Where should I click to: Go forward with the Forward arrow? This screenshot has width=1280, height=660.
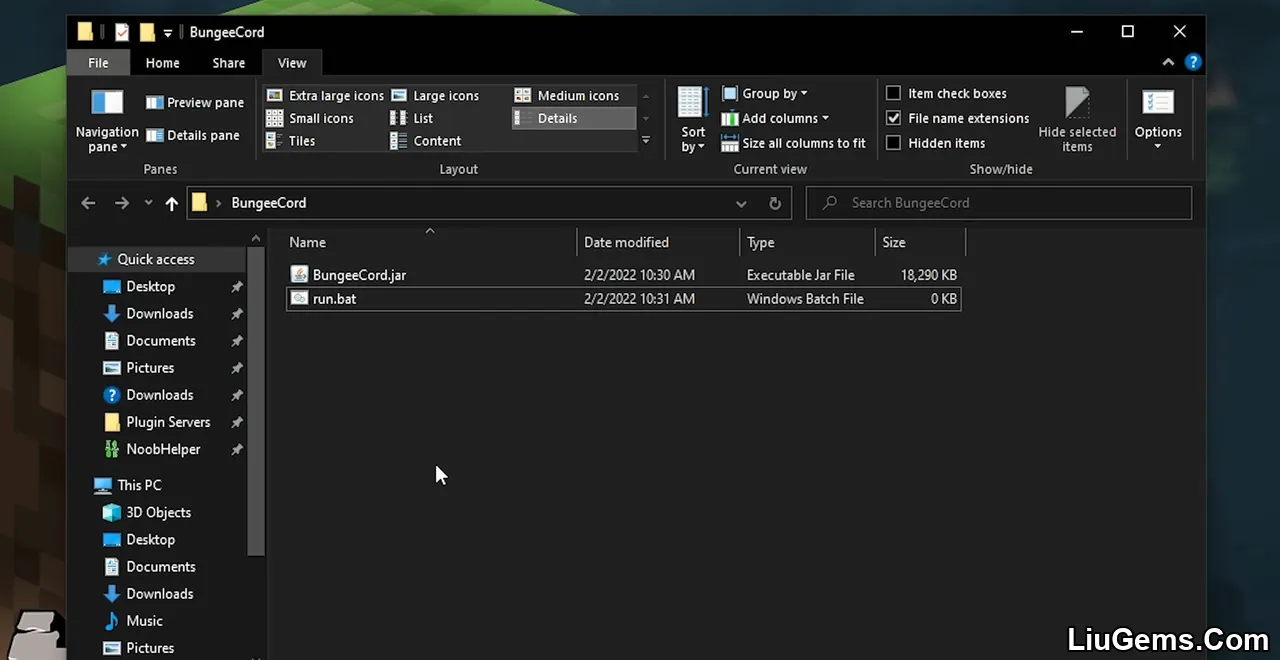pos(121,203)
